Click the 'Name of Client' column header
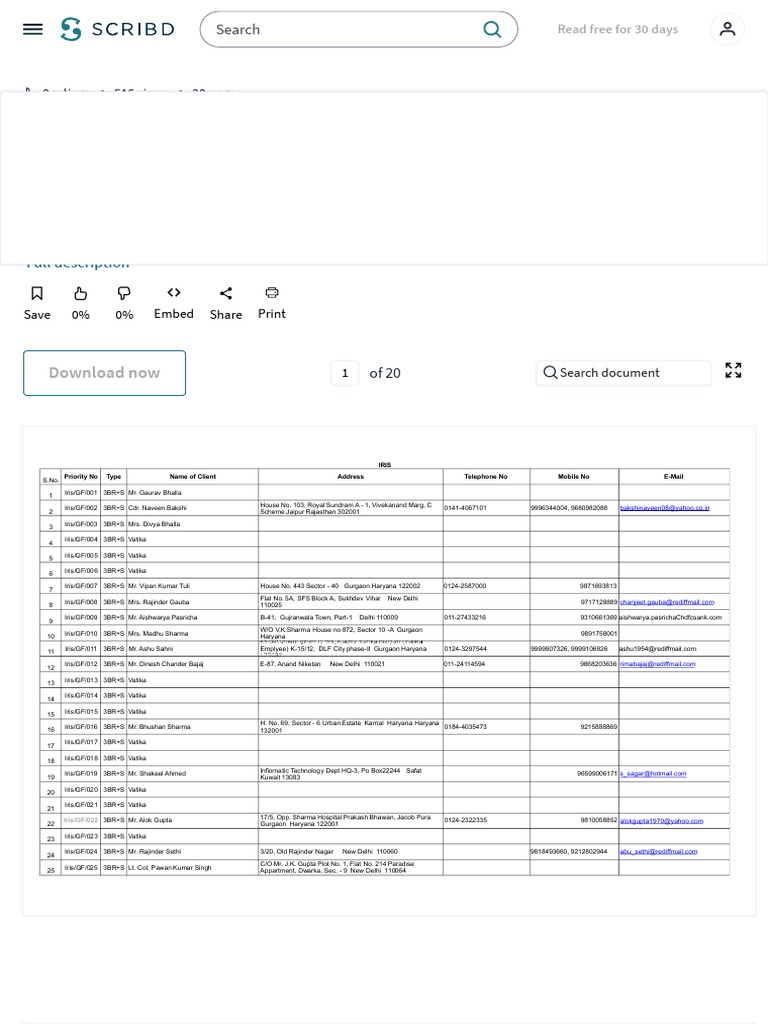Screen dimensions: 768x1024 click(193, 476)
